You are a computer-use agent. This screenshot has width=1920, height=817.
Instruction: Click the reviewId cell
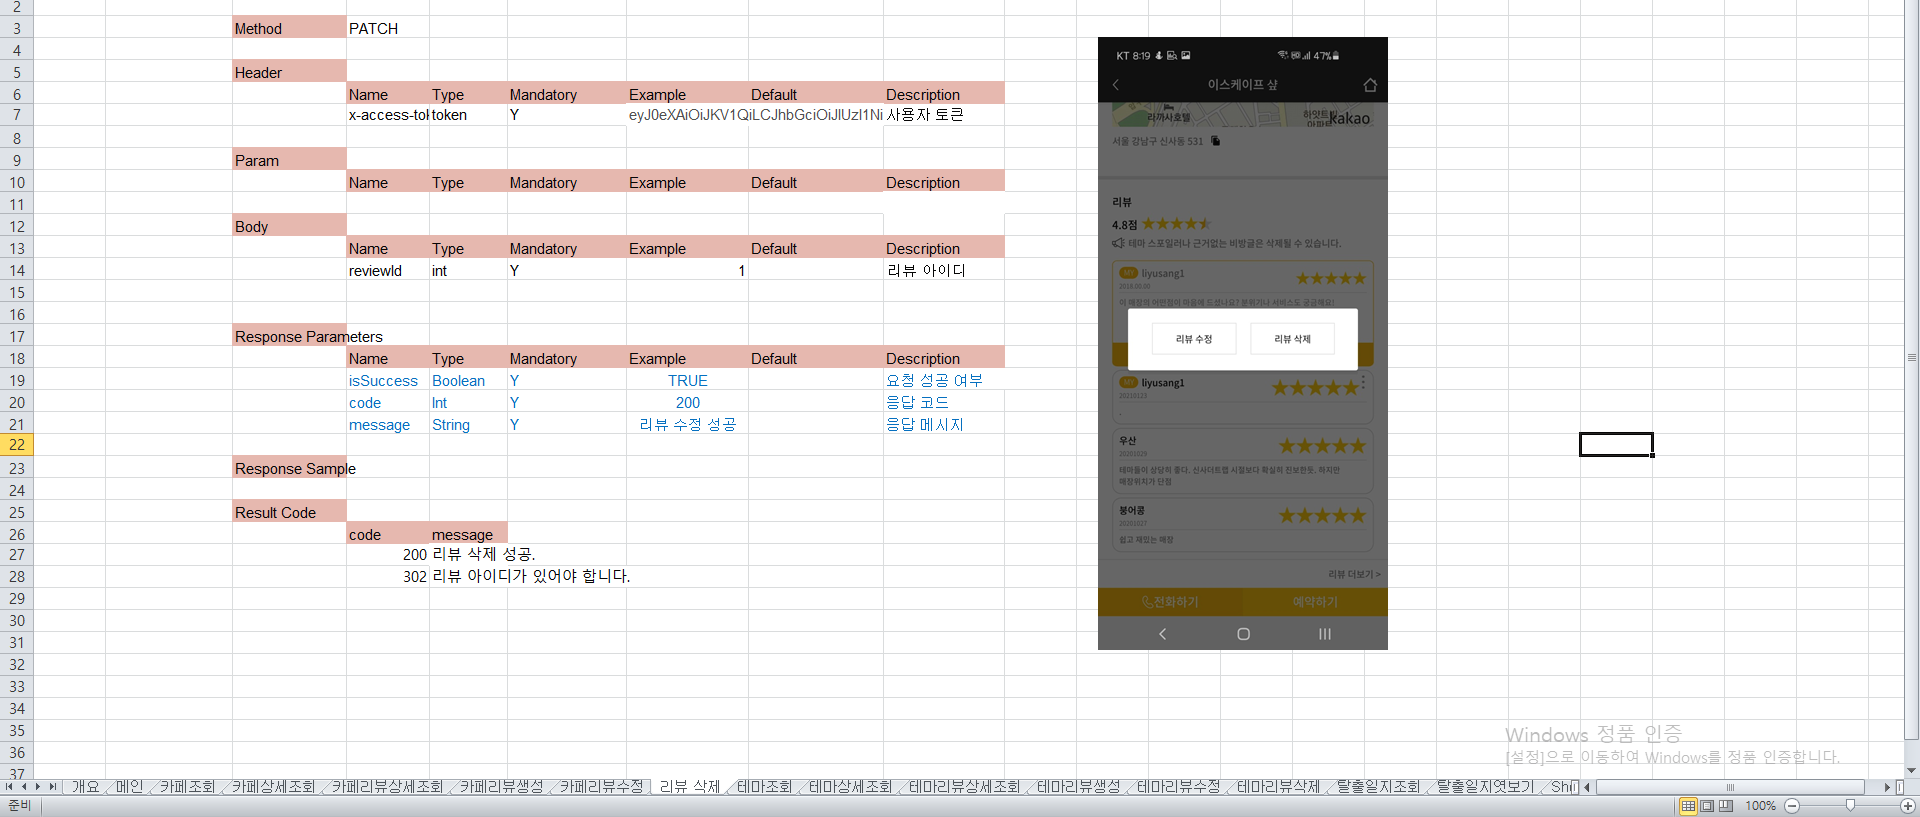tap(388, 270)
